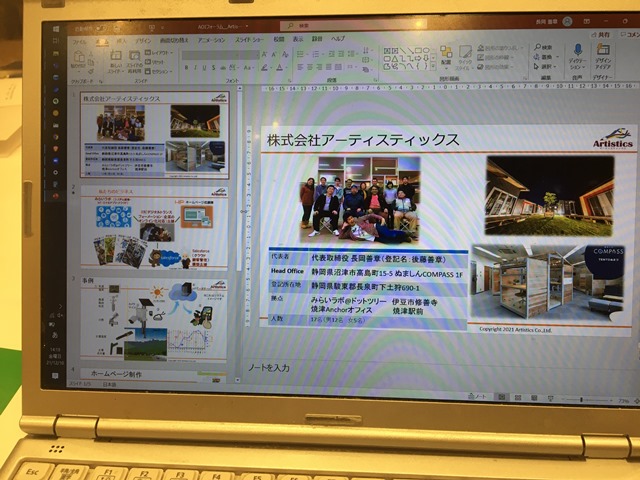Click the Increase Indent icon

coord(341,54)
